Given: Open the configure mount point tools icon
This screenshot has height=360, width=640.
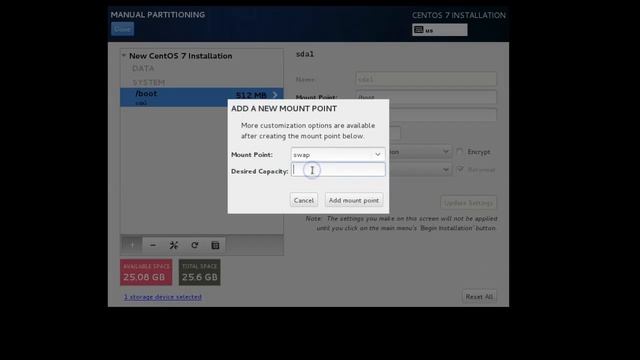Looking at the screenshot, I should pos(173,245).
